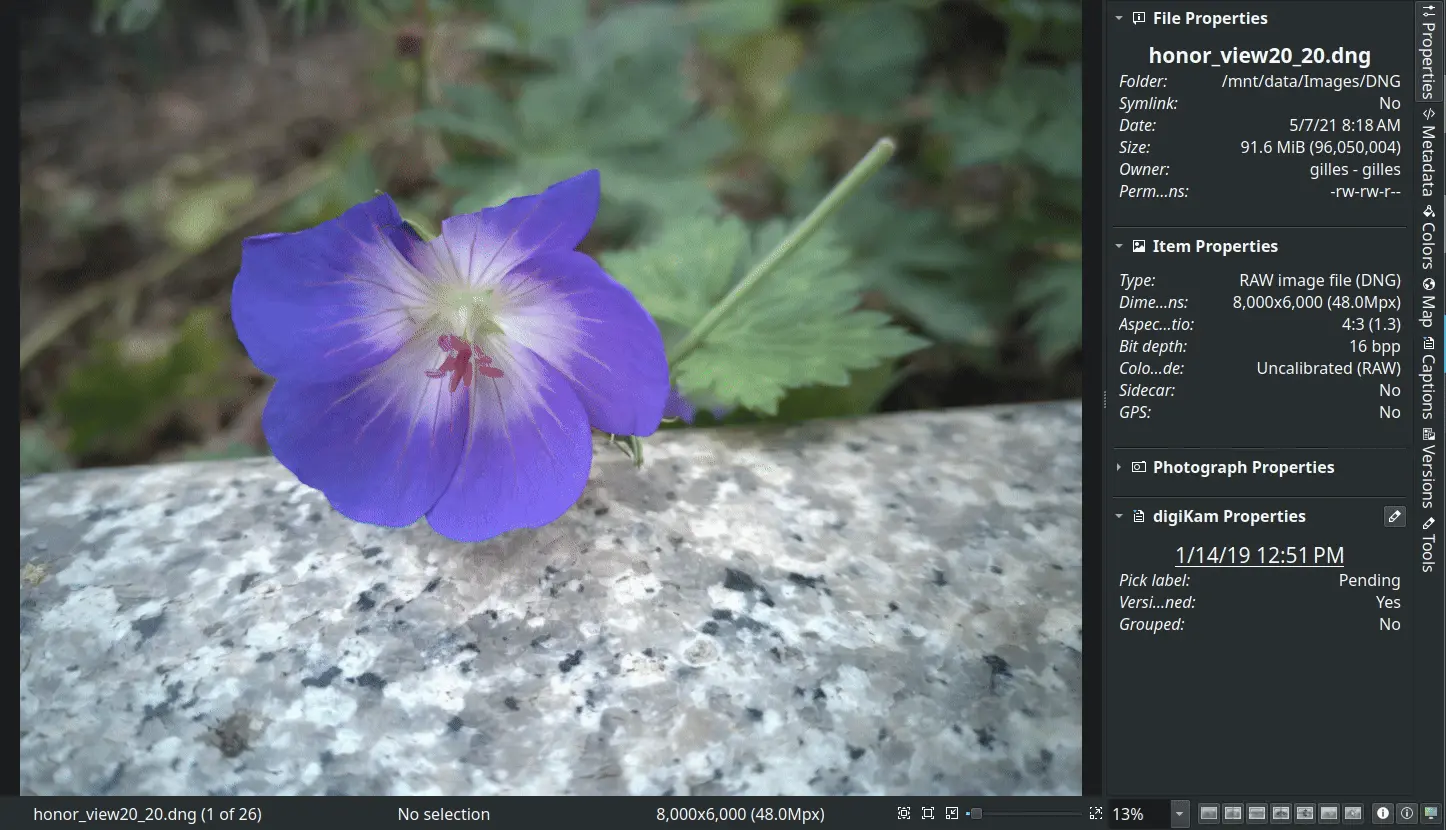1446x830 pixels.
Task: Select the last preview mode button
Action: coord(1353,814)
